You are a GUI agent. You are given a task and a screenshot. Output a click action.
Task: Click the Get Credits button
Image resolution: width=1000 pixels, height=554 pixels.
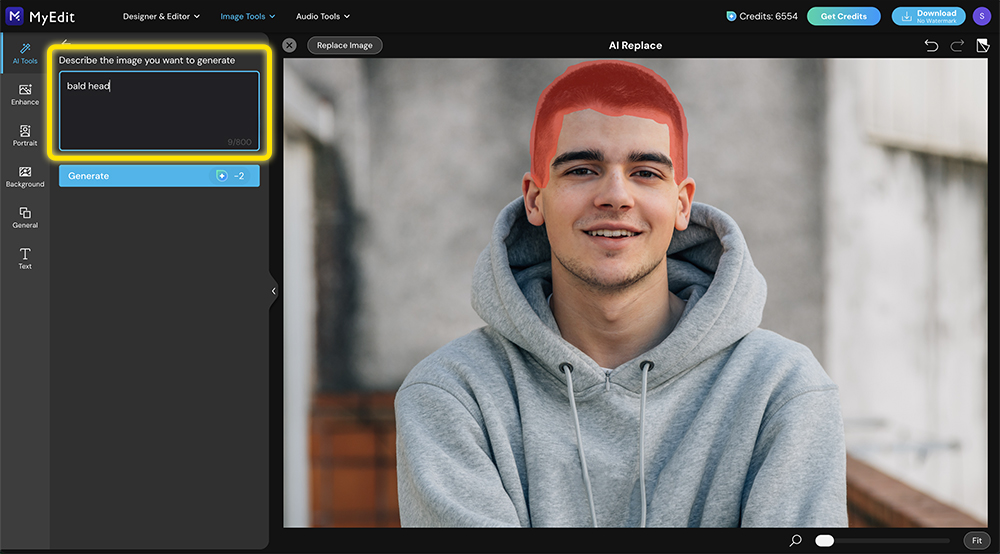click(843, 16)
